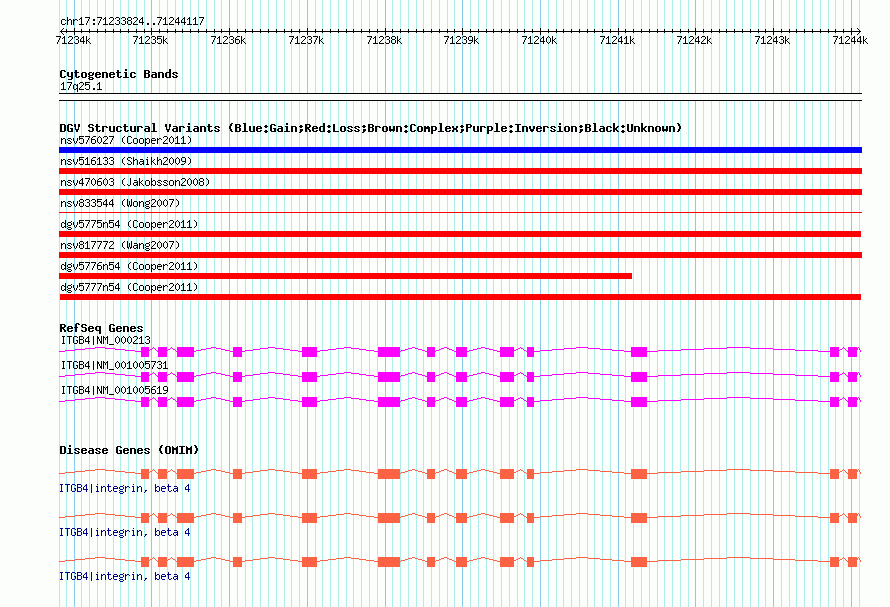Click the dgv5775n54 (Cooper2011) red bar
The height and width of the screenshot is (607, 890).
pos(460,234)
